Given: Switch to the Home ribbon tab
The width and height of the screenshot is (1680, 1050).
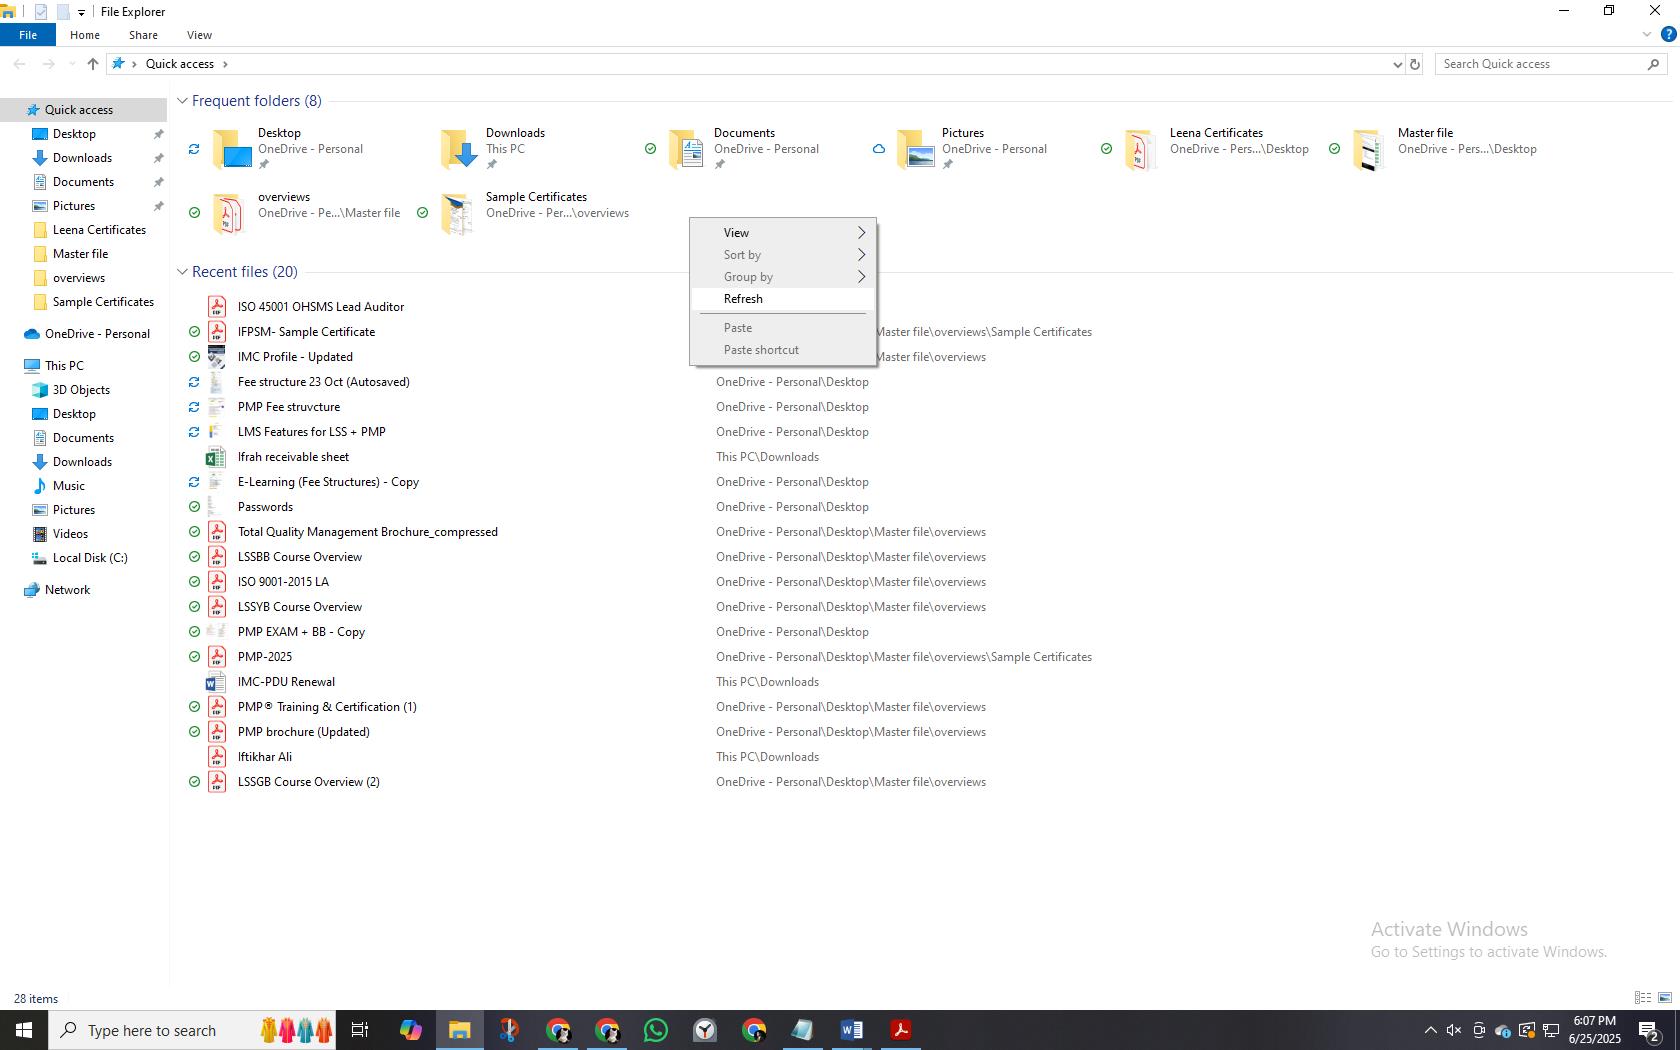Looking at the screenshot, I should [x=85, y=35].
